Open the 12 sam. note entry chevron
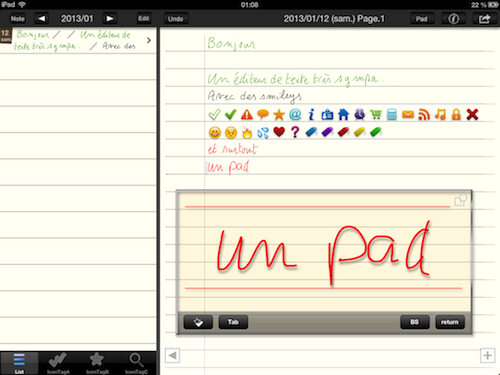Screen dimensions: 500x375 pos(149,40)
